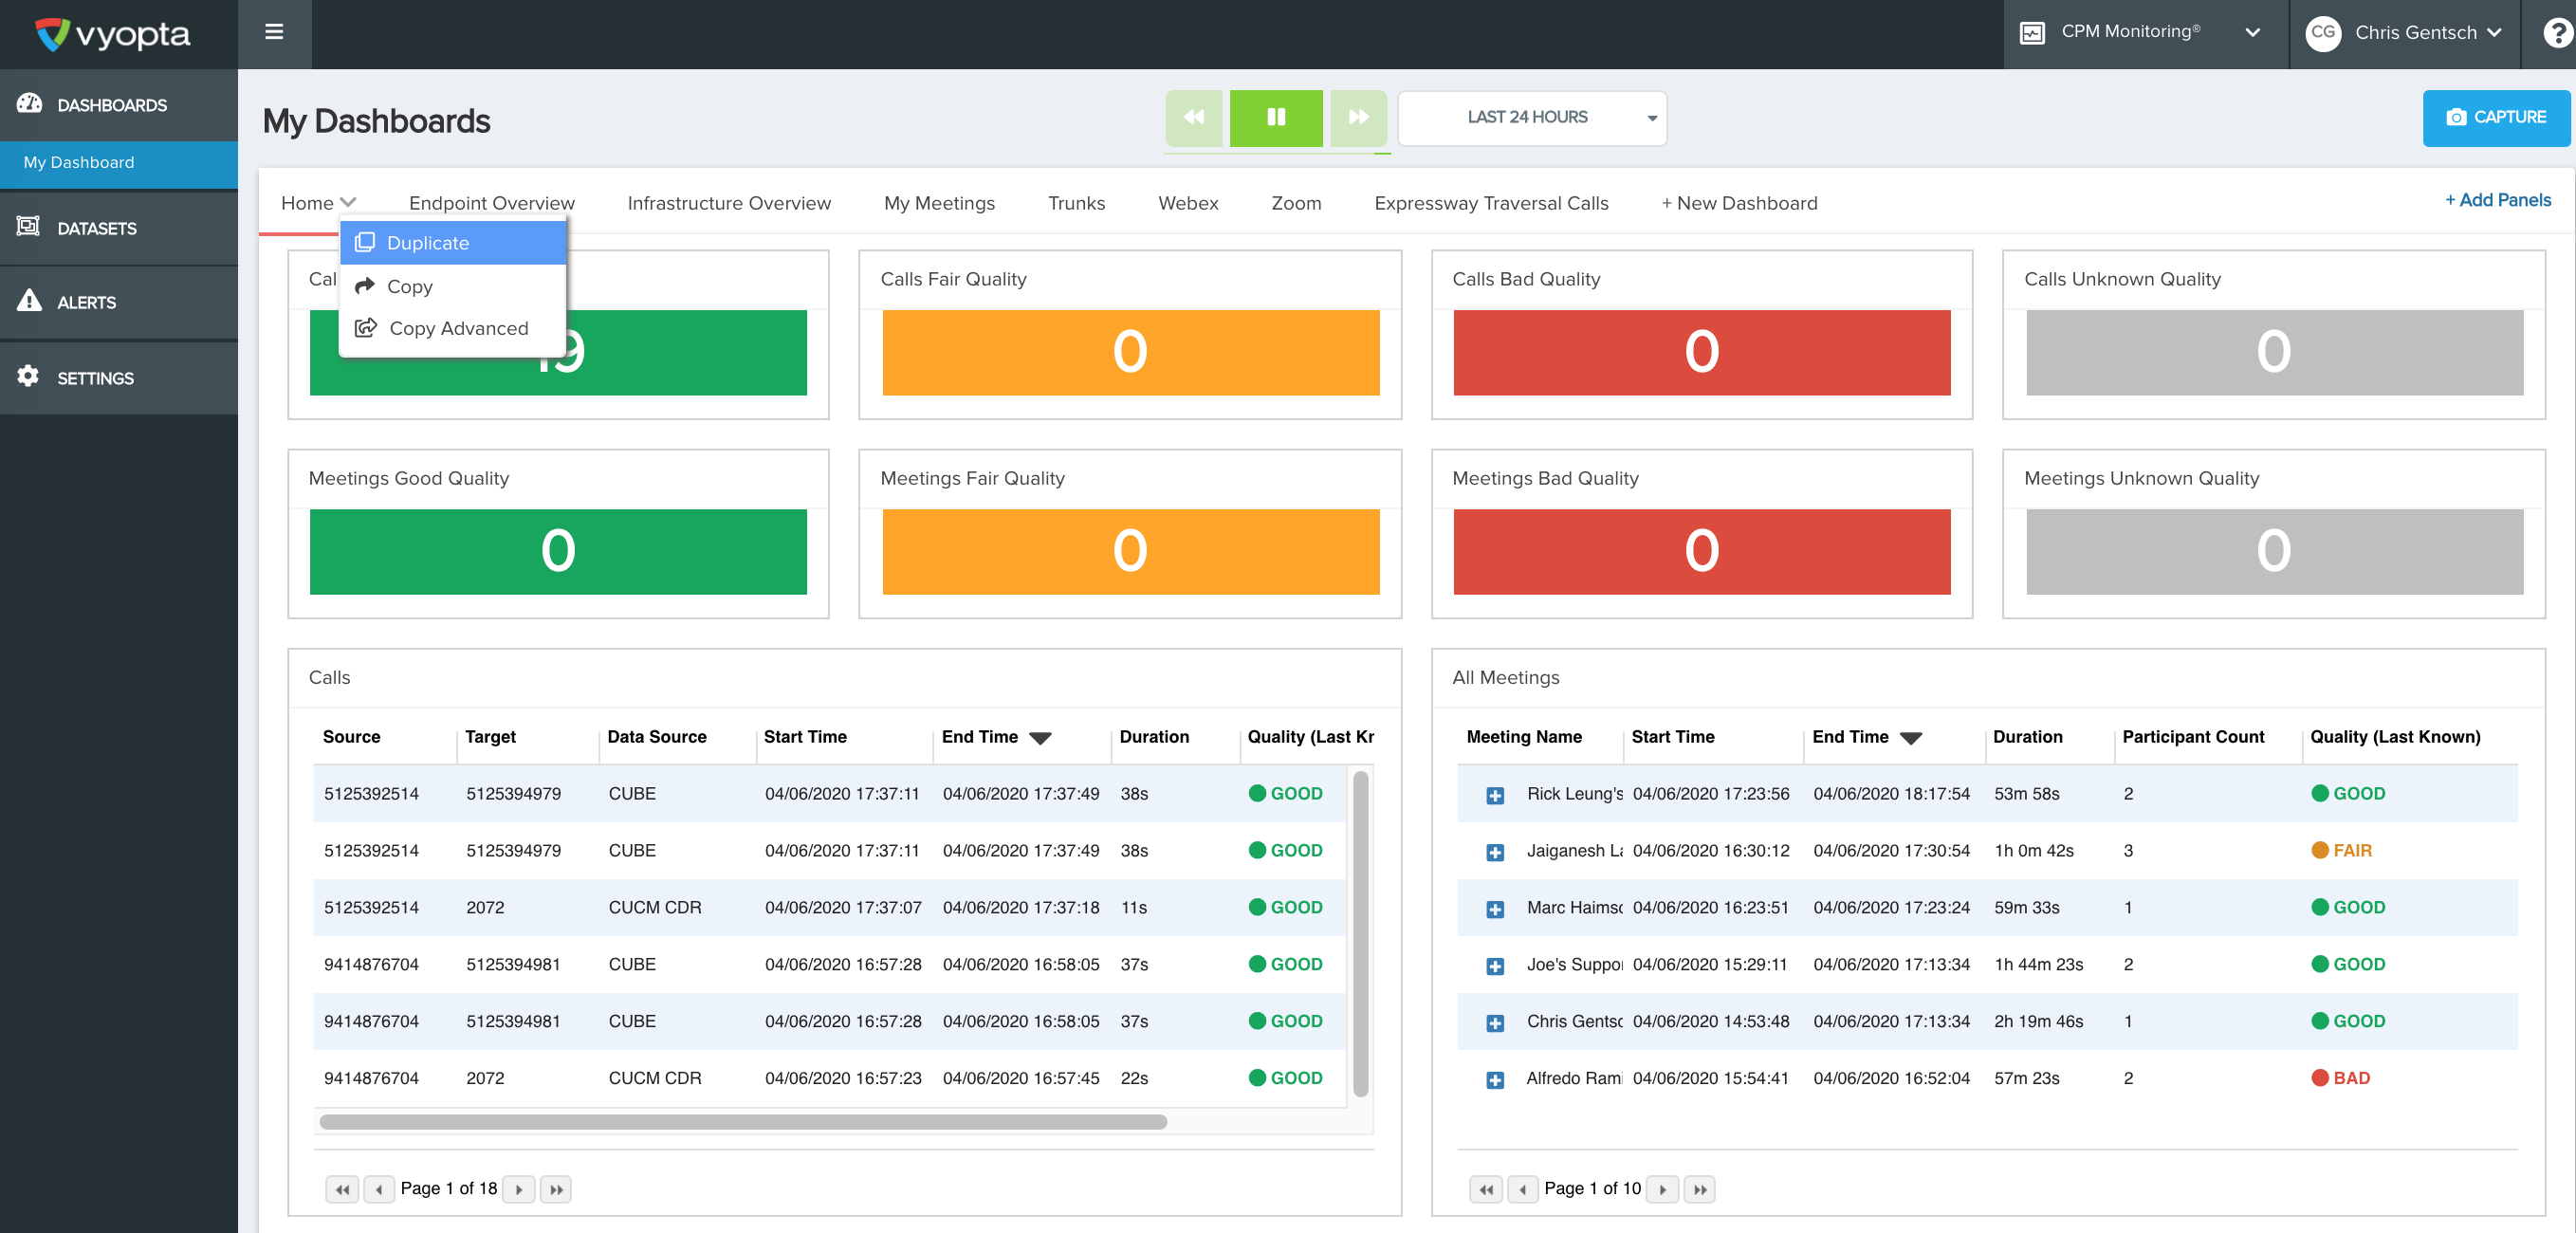
Task: Go to next page of All Meetings
Action: (1662, 1189)
